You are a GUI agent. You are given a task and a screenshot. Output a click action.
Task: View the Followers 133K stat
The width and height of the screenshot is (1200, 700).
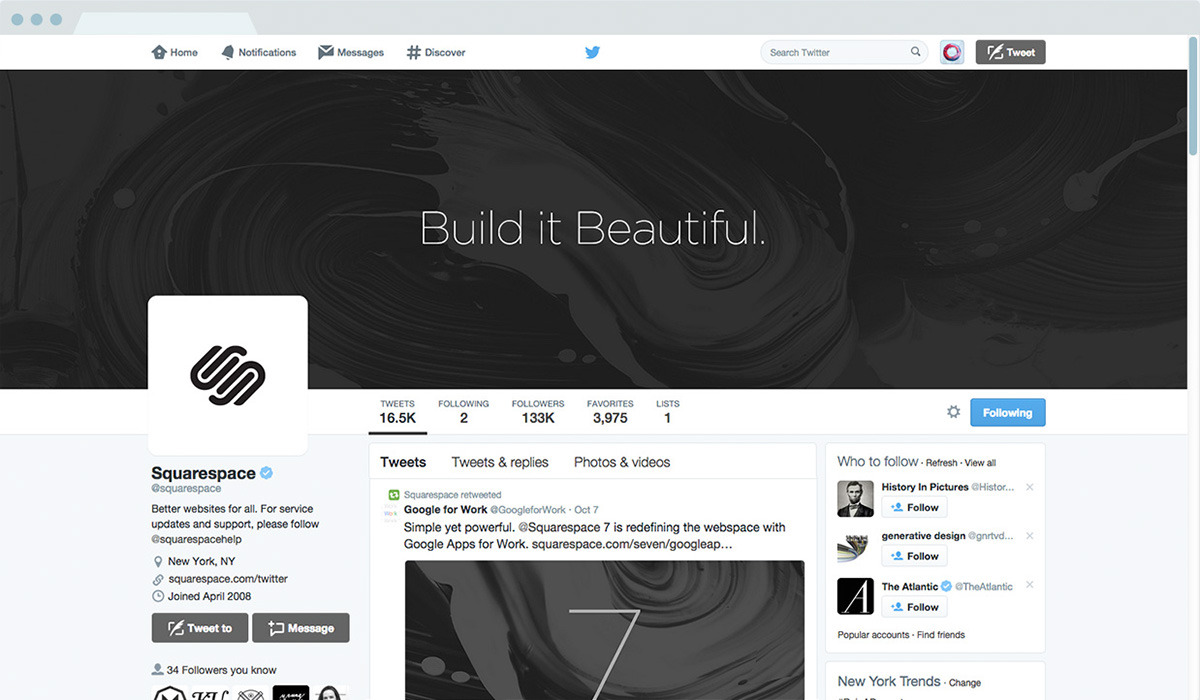pos(538,412)
